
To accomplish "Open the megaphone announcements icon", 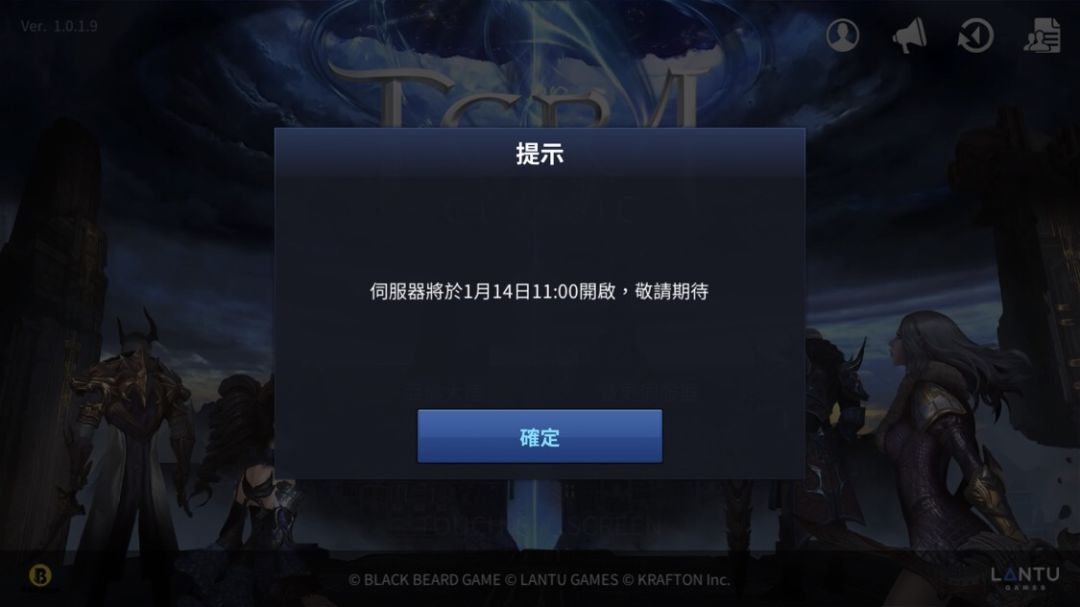I will pos(909,35).
